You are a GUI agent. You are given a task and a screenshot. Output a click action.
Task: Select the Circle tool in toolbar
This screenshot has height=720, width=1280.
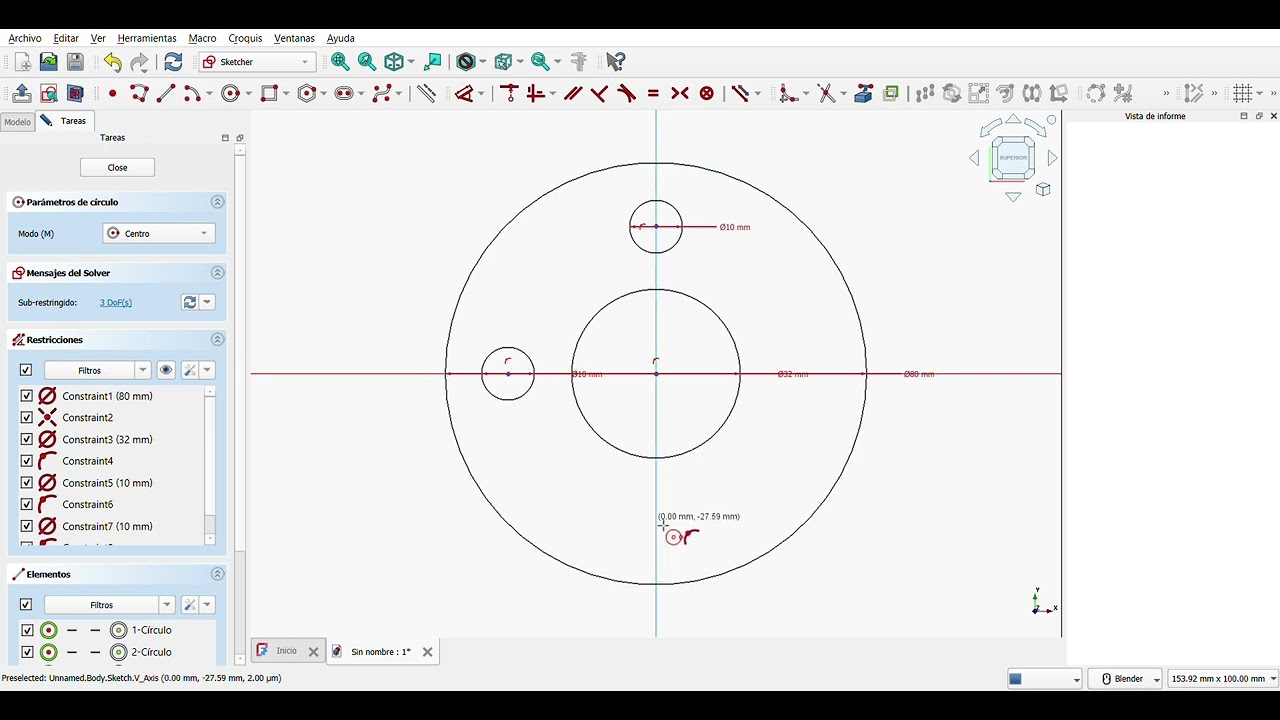(231, 93)
